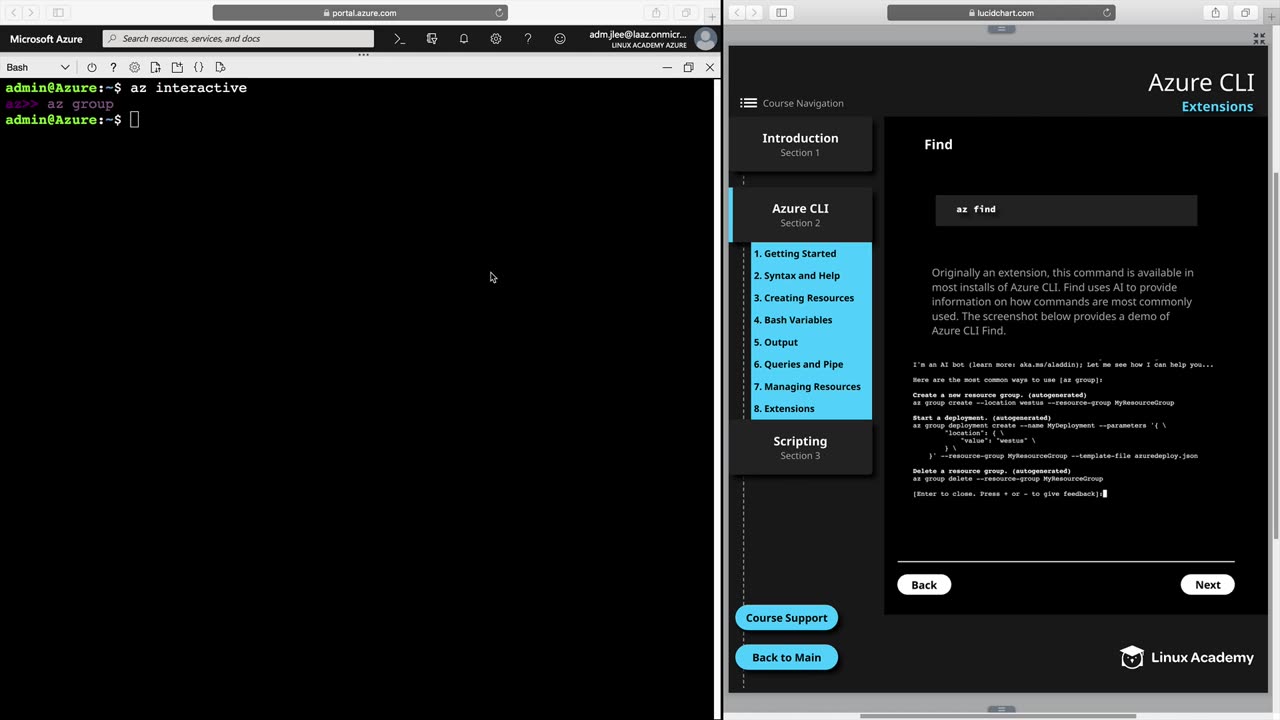Click the Extensions subtitle text
This screenshot has height=720, width=1280.
point(1217,107)
